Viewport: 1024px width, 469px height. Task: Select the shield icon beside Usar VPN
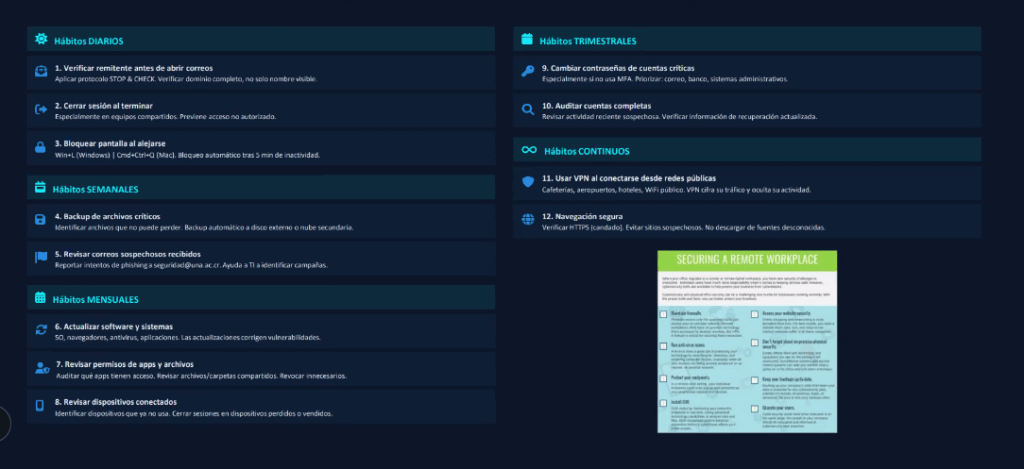coord(528,182)
